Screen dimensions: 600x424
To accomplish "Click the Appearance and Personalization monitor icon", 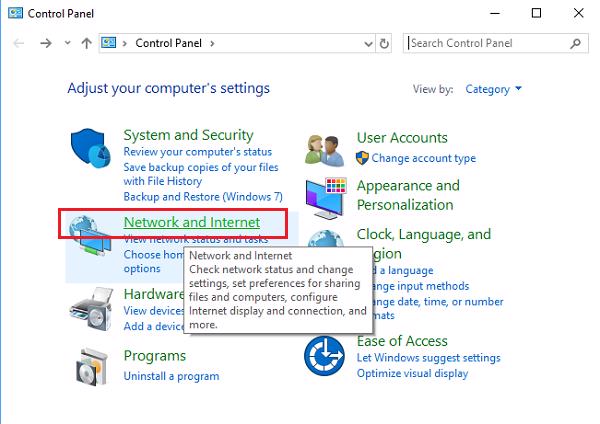I will (x=326, y=196).
